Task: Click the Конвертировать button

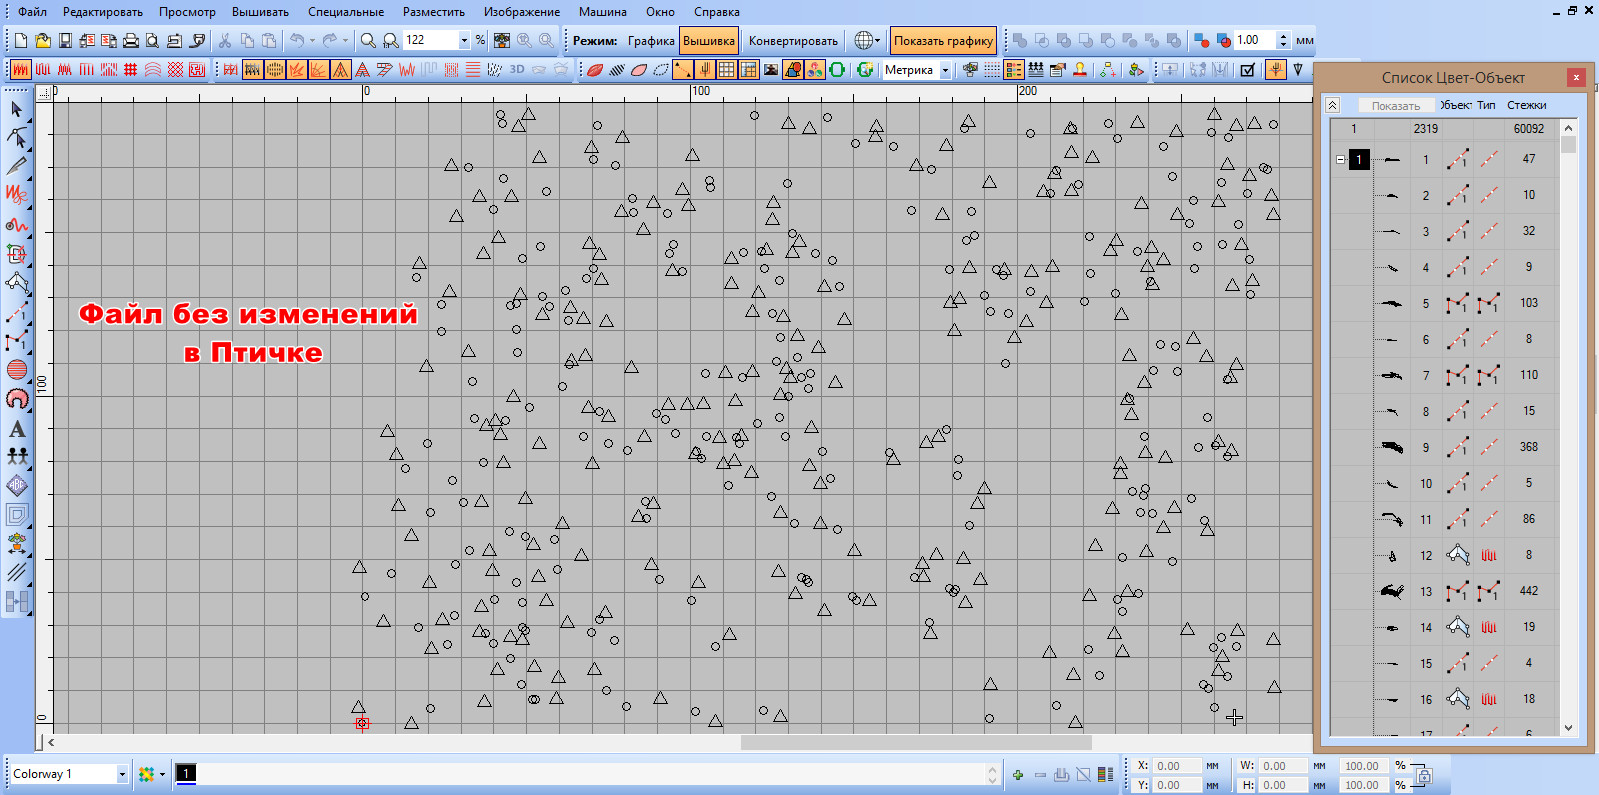Action: pos(793,41)
